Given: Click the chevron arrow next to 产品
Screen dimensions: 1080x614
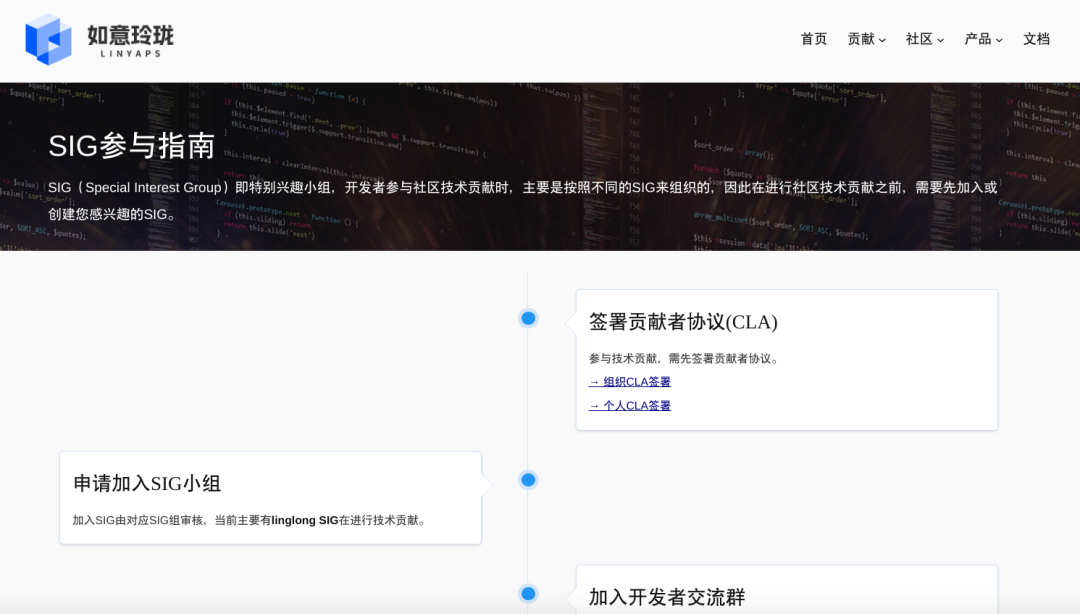Looking at the screenshot, I should click(999, 40).
